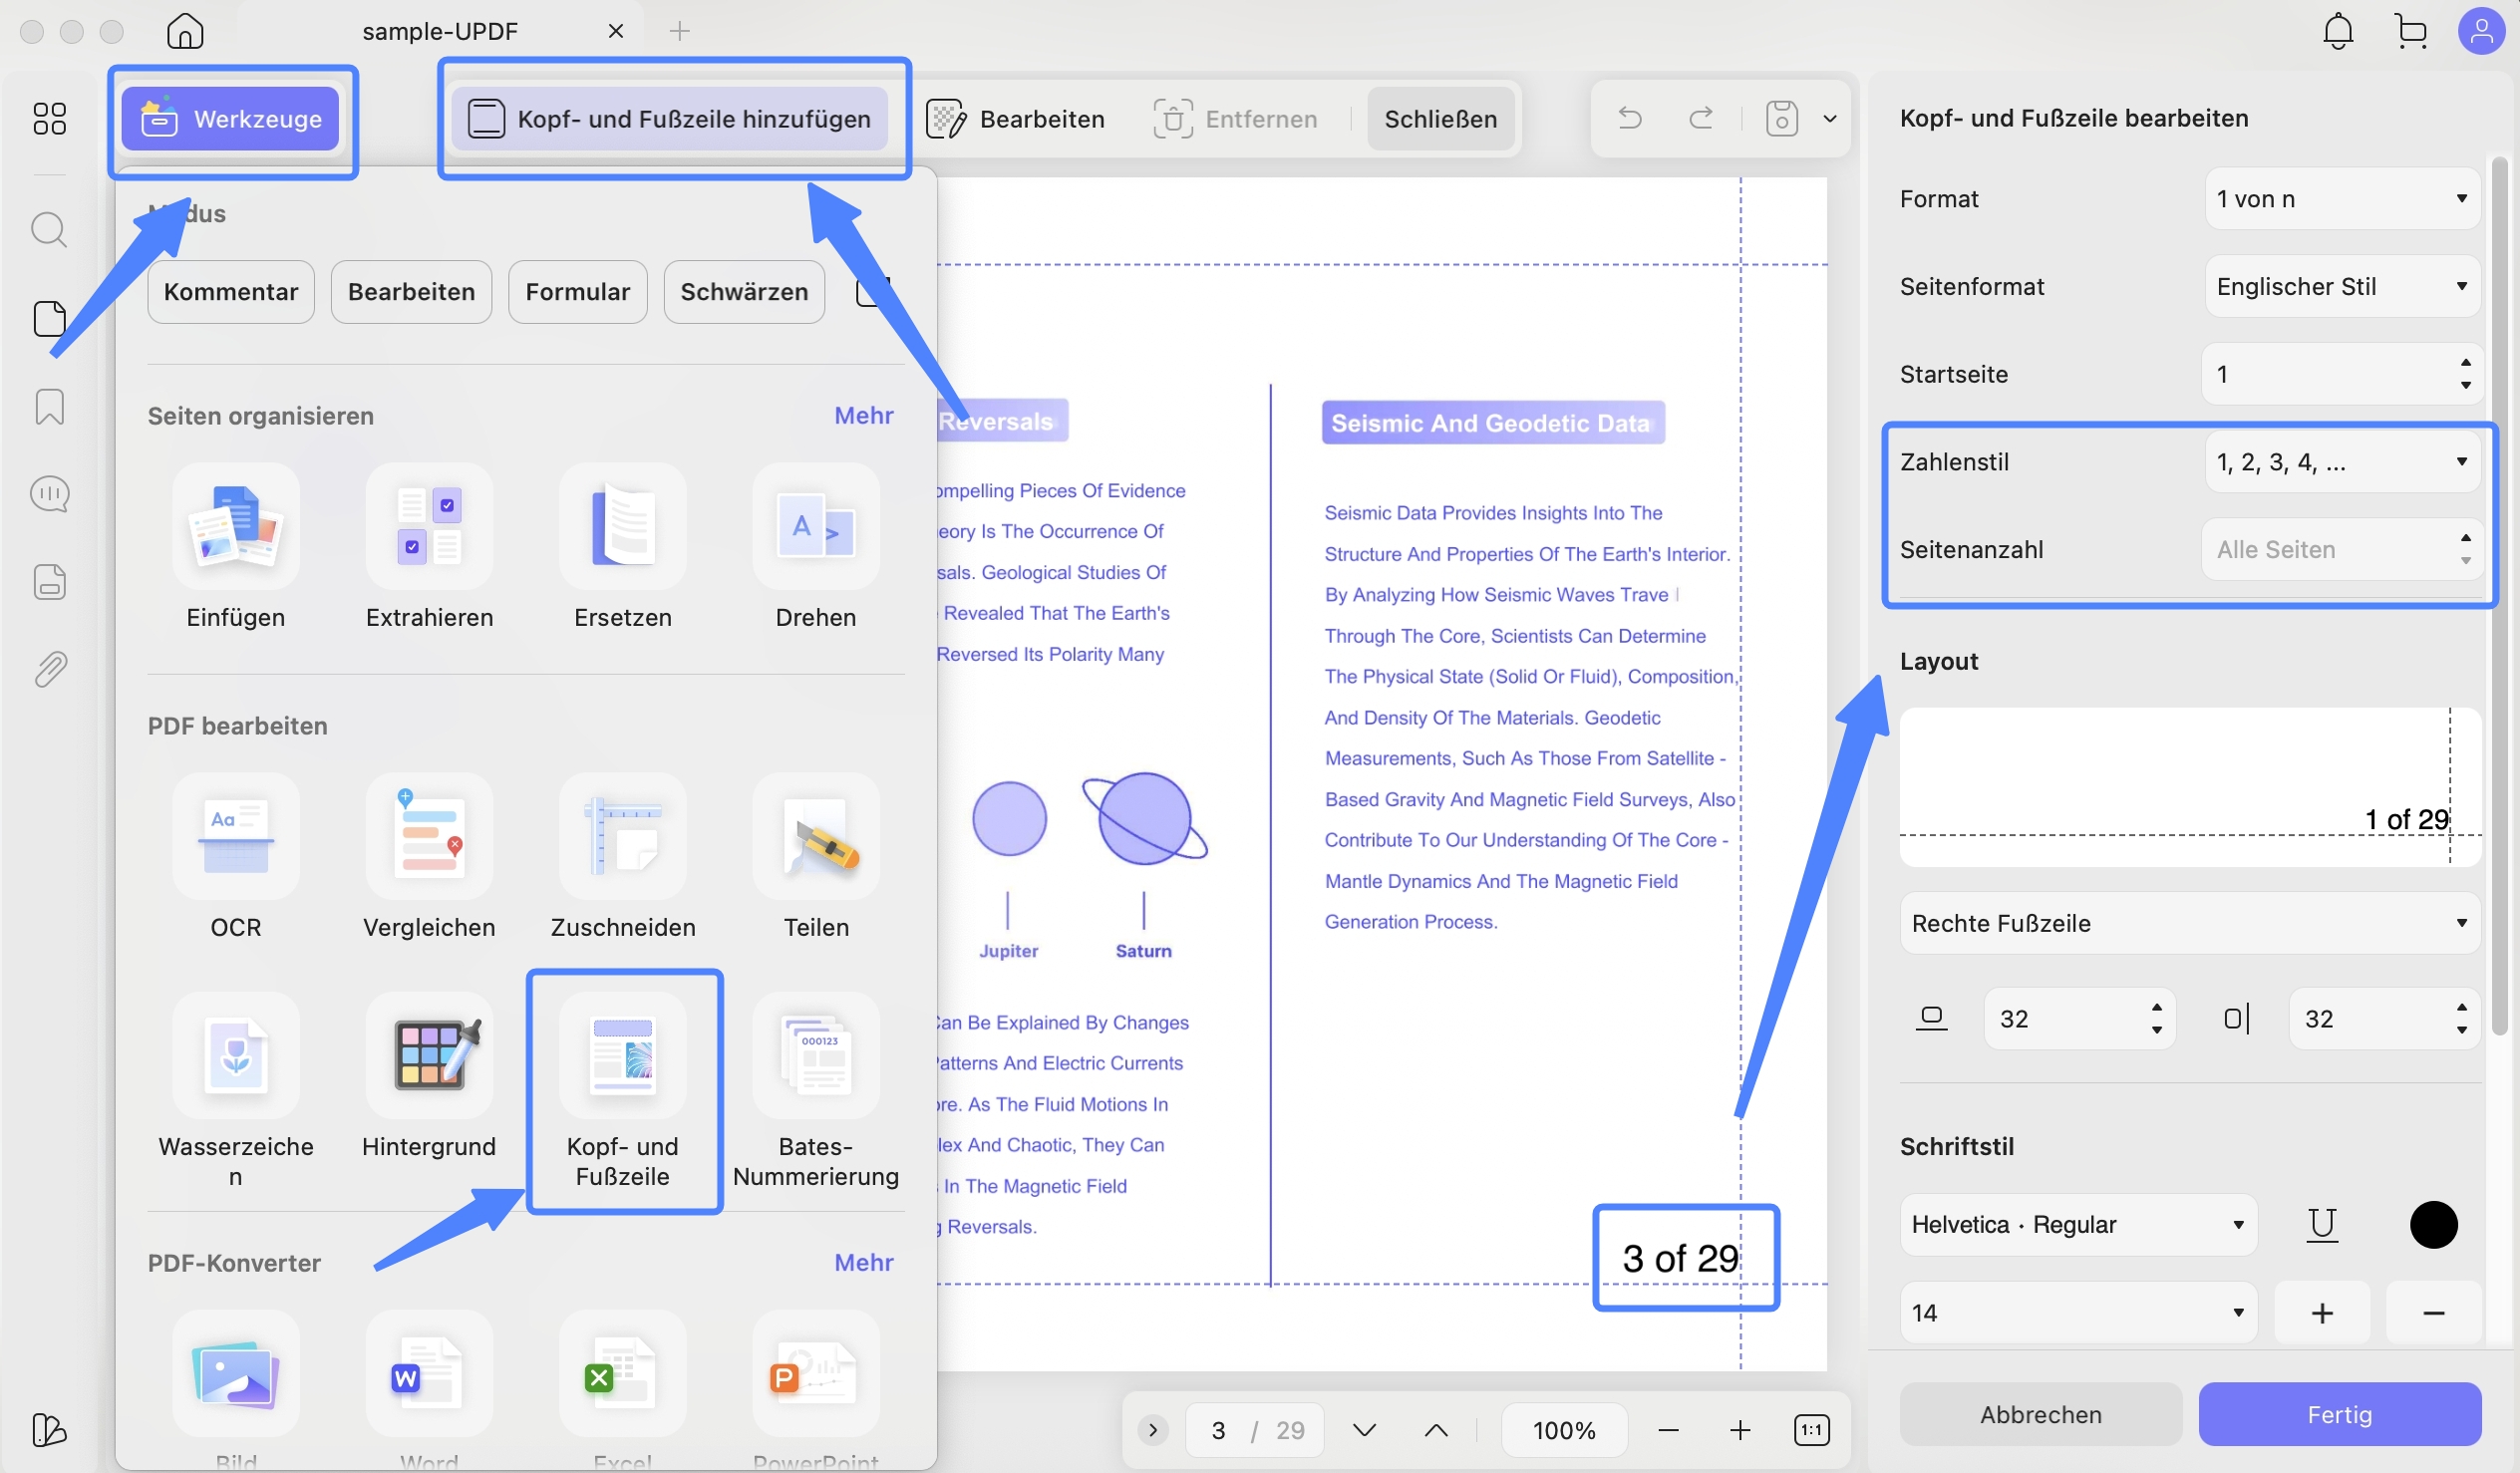
Task: Open the search icon in left sidebar
Action: pyautogui.click(x=49, y=230)
